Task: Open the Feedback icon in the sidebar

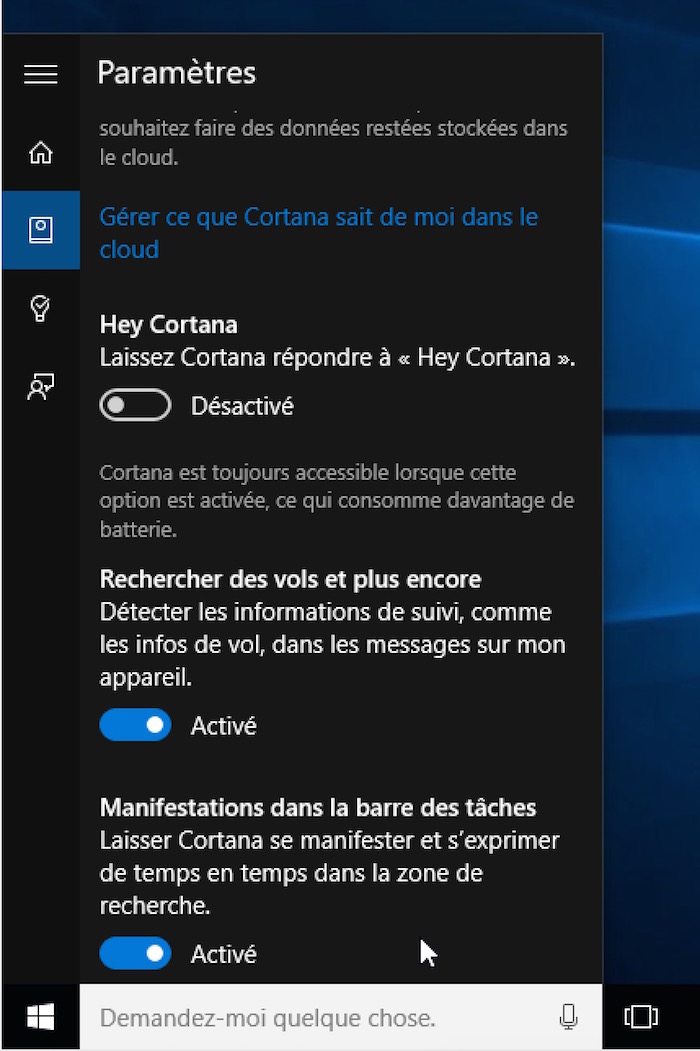Action: tap(41, 386)
